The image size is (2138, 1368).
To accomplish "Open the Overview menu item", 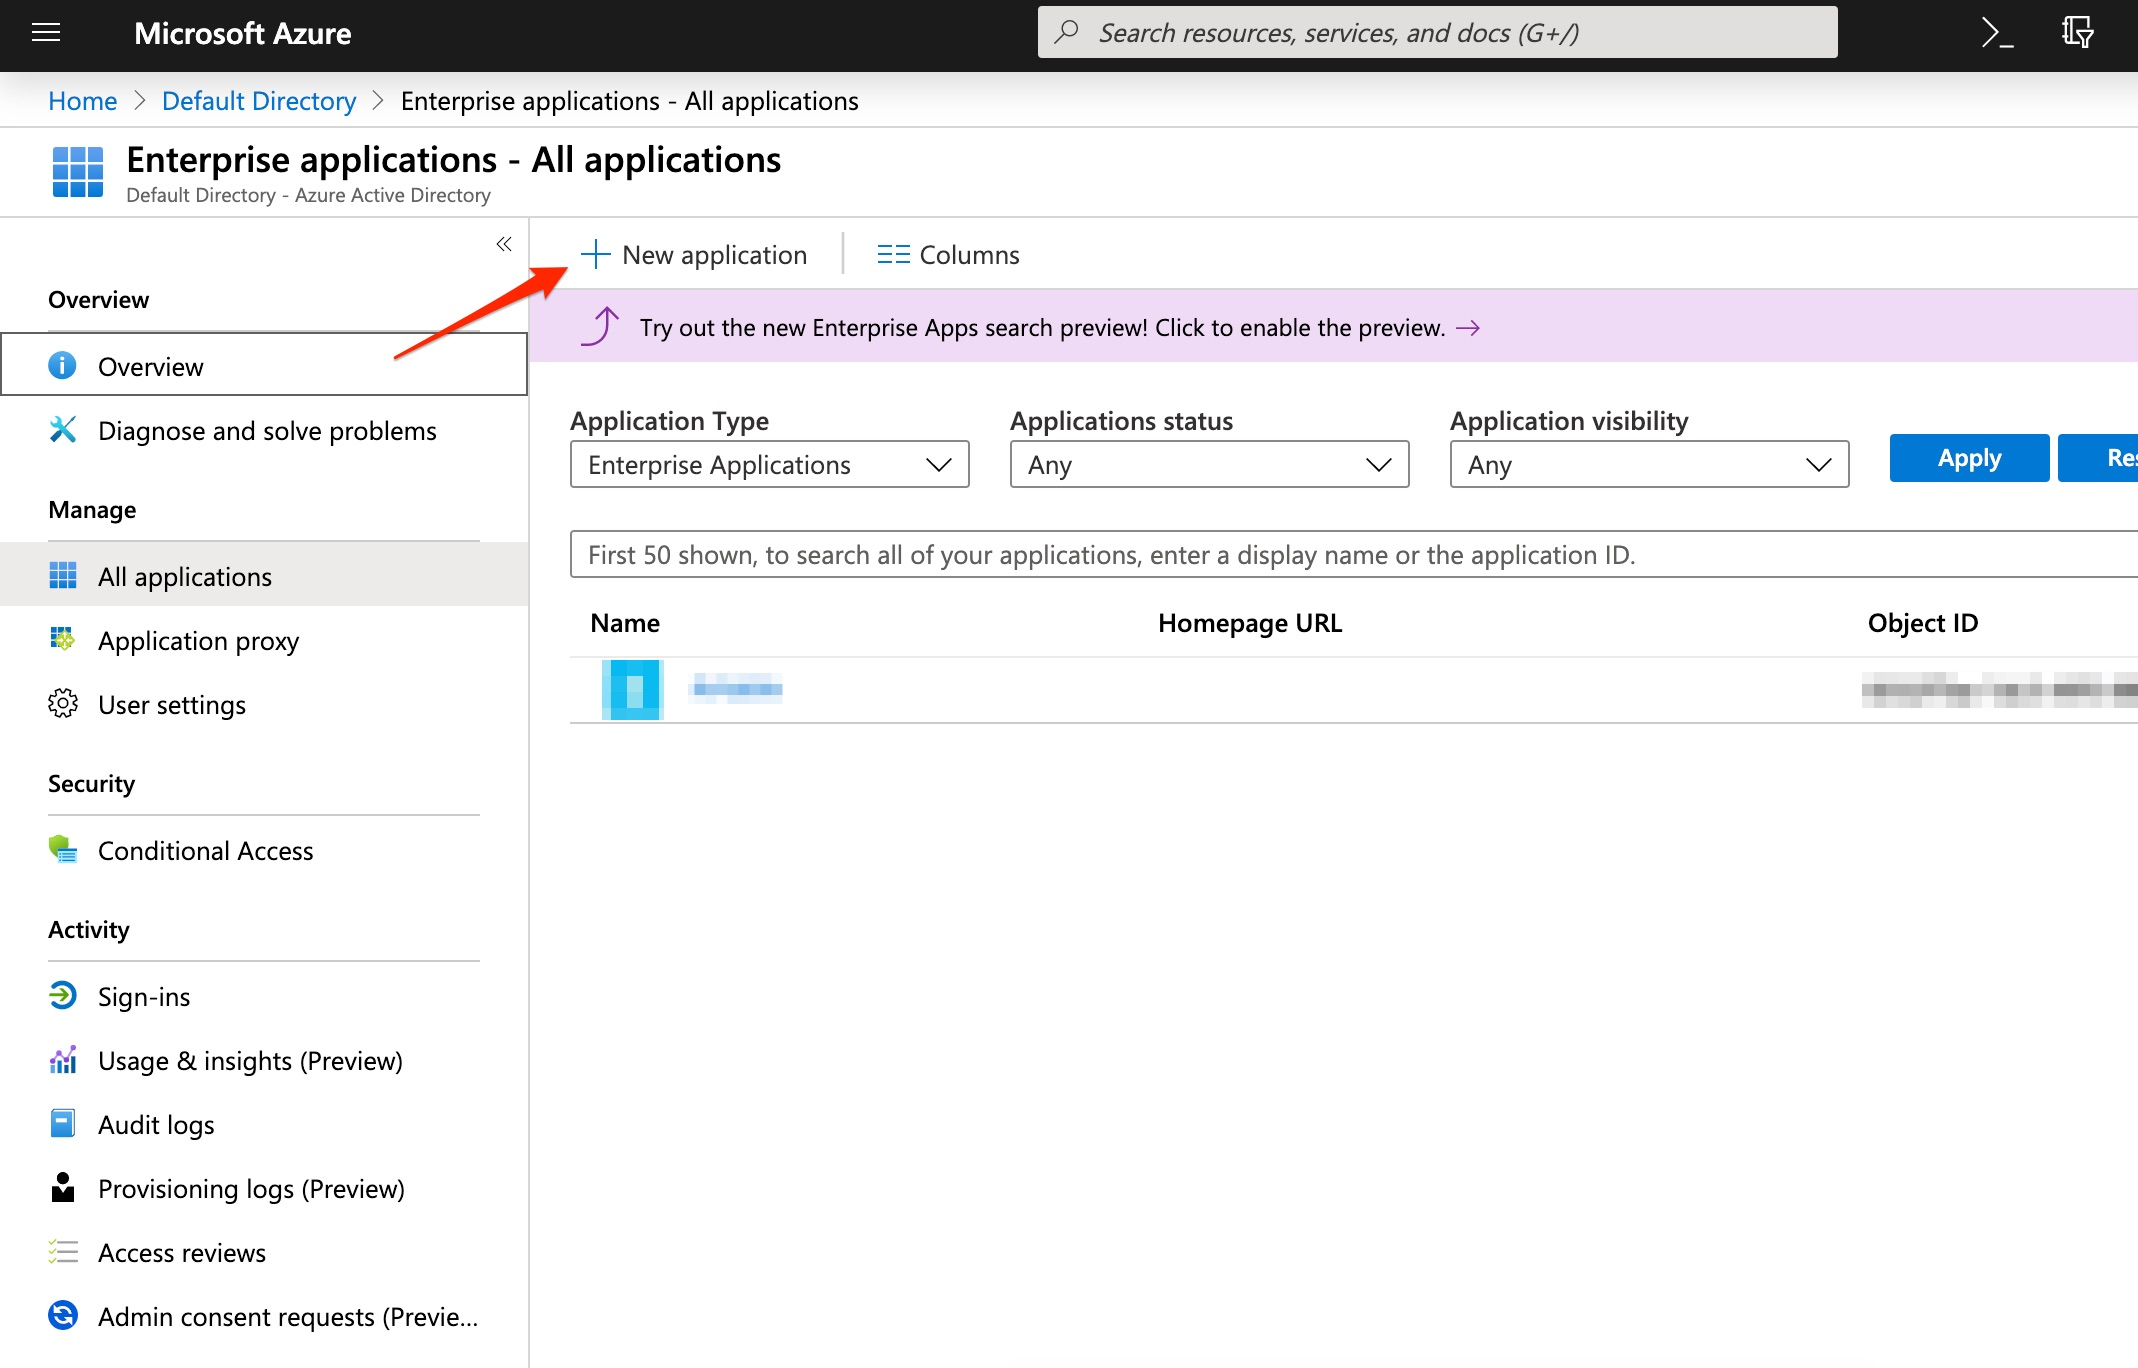I will (x=264, y=366).
